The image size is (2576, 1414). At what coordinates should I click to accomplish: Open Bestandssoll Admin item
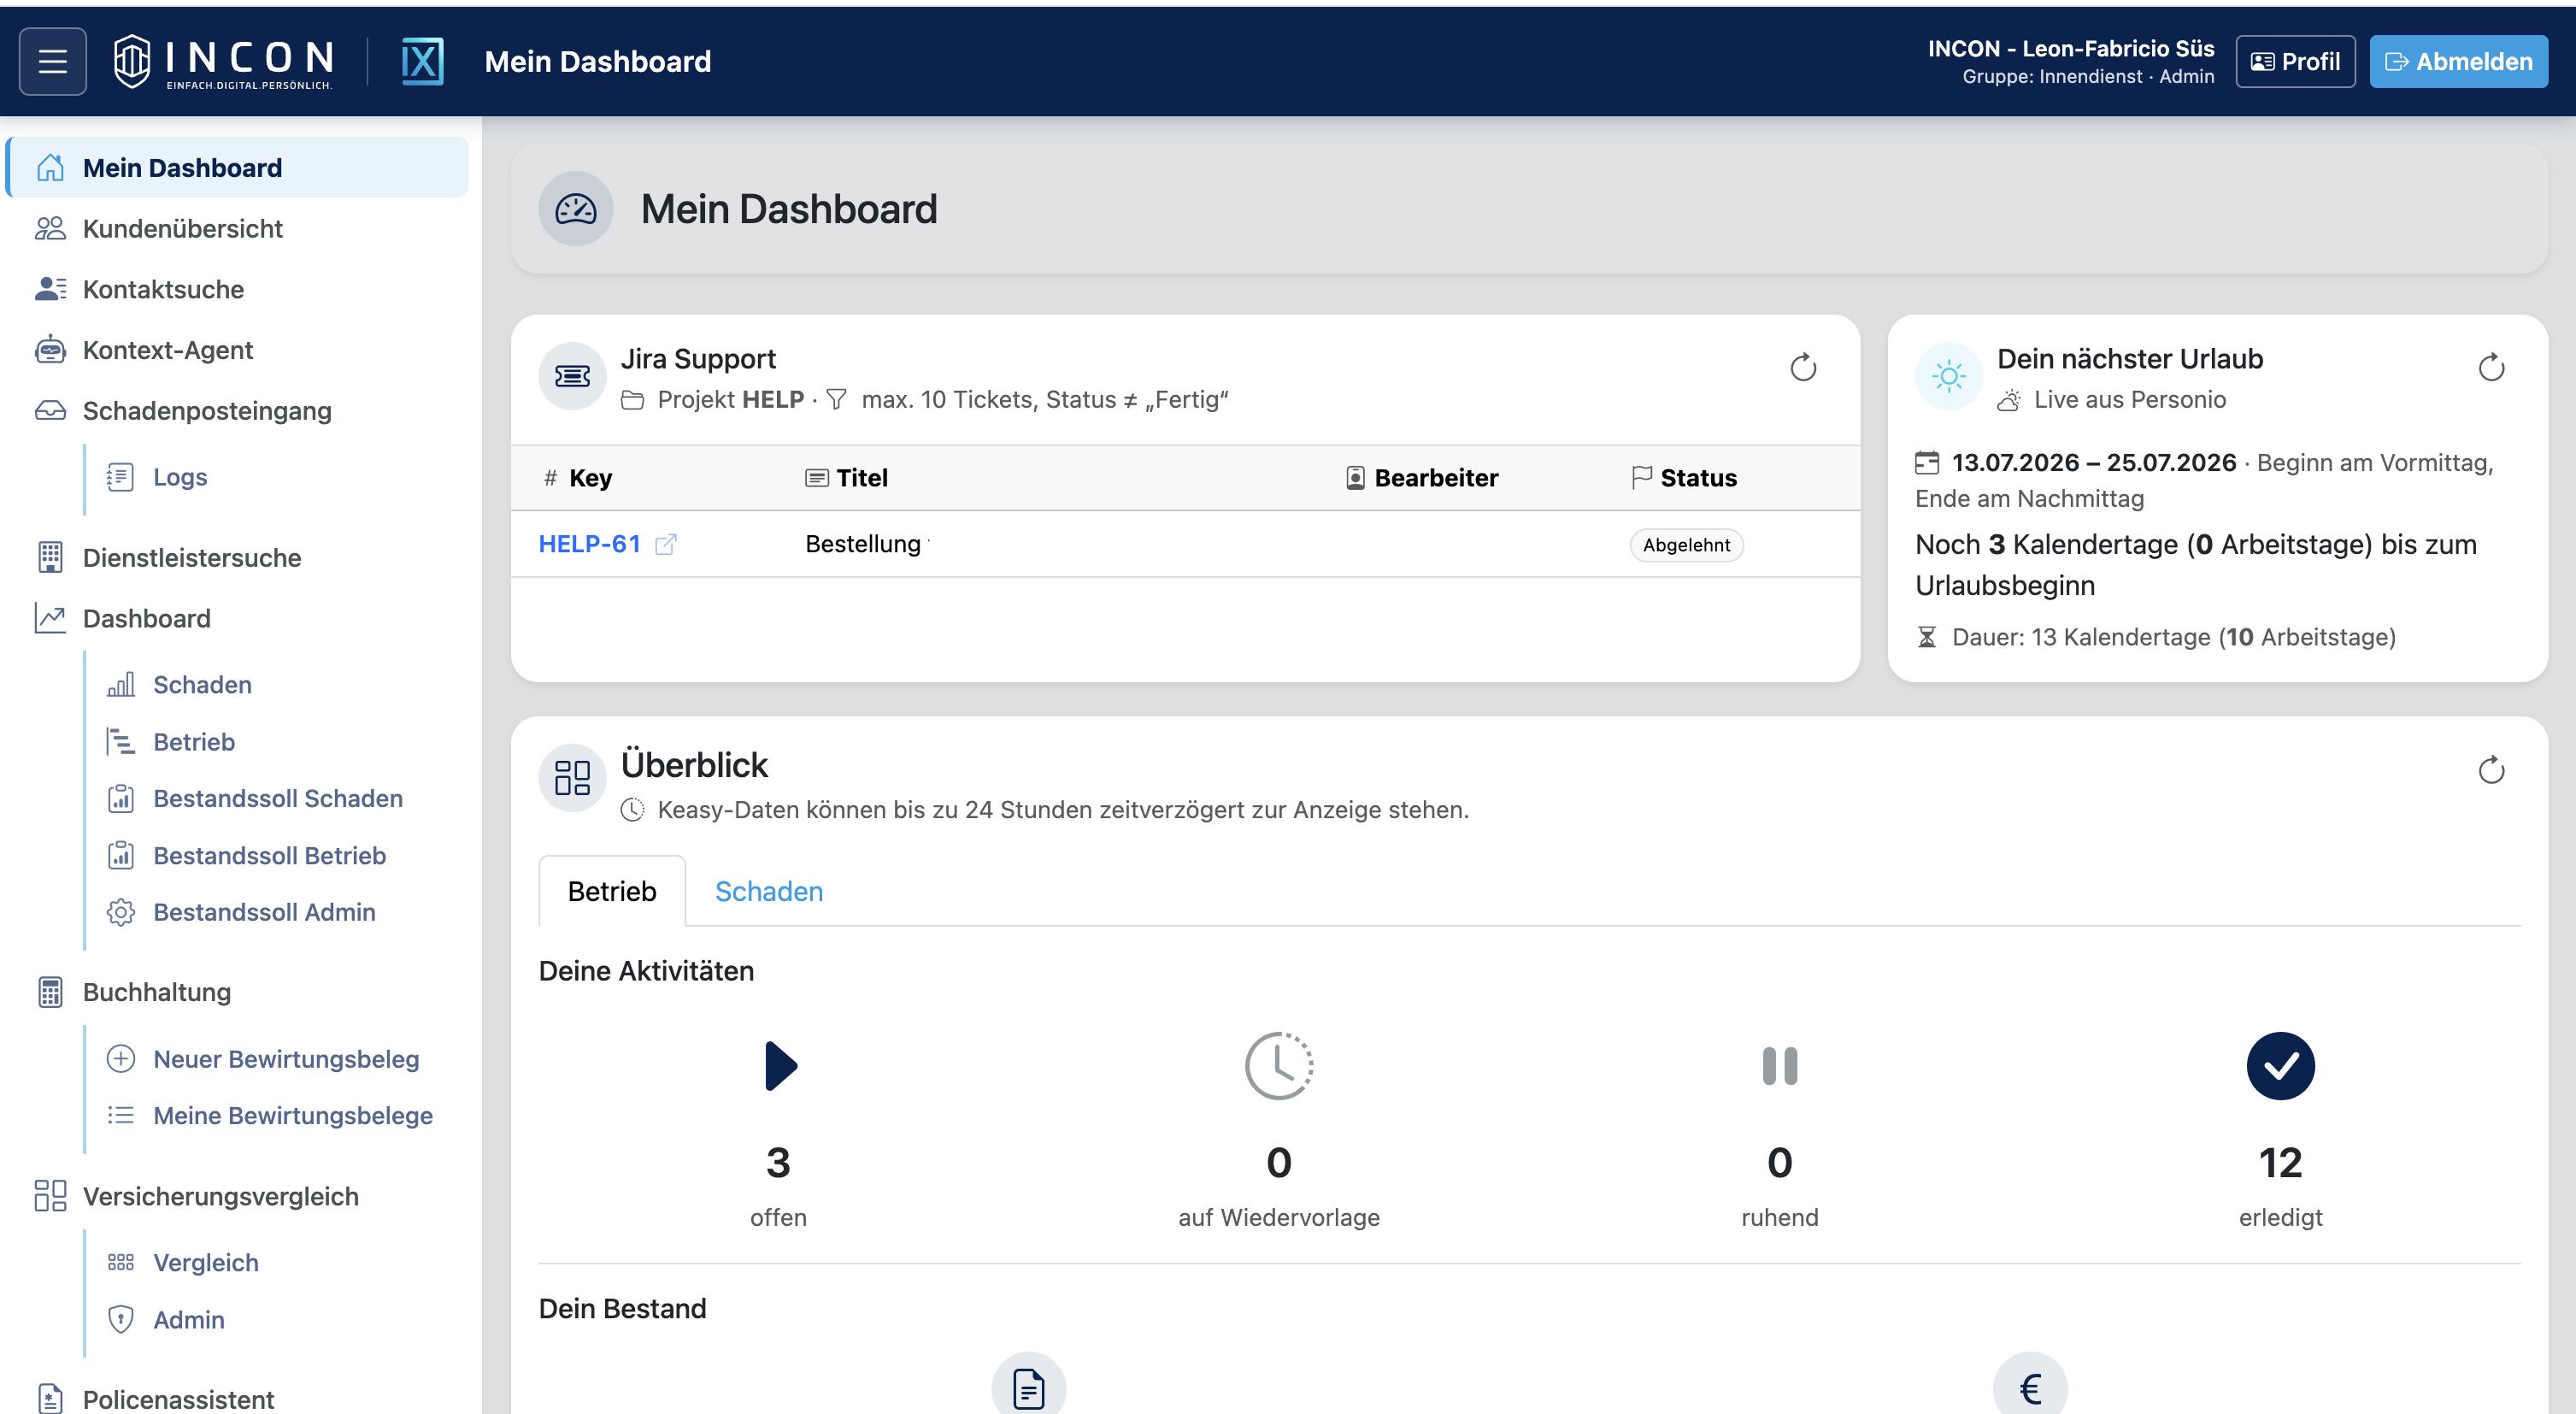pos(264,912)
